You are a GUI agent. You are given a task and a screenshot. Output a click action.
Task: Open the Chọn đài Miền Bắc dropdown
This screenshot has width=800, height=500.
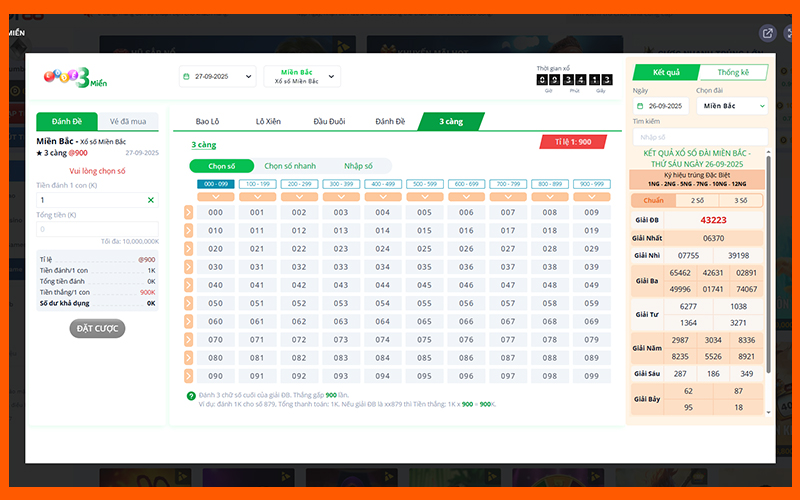(x=732, y=106)
